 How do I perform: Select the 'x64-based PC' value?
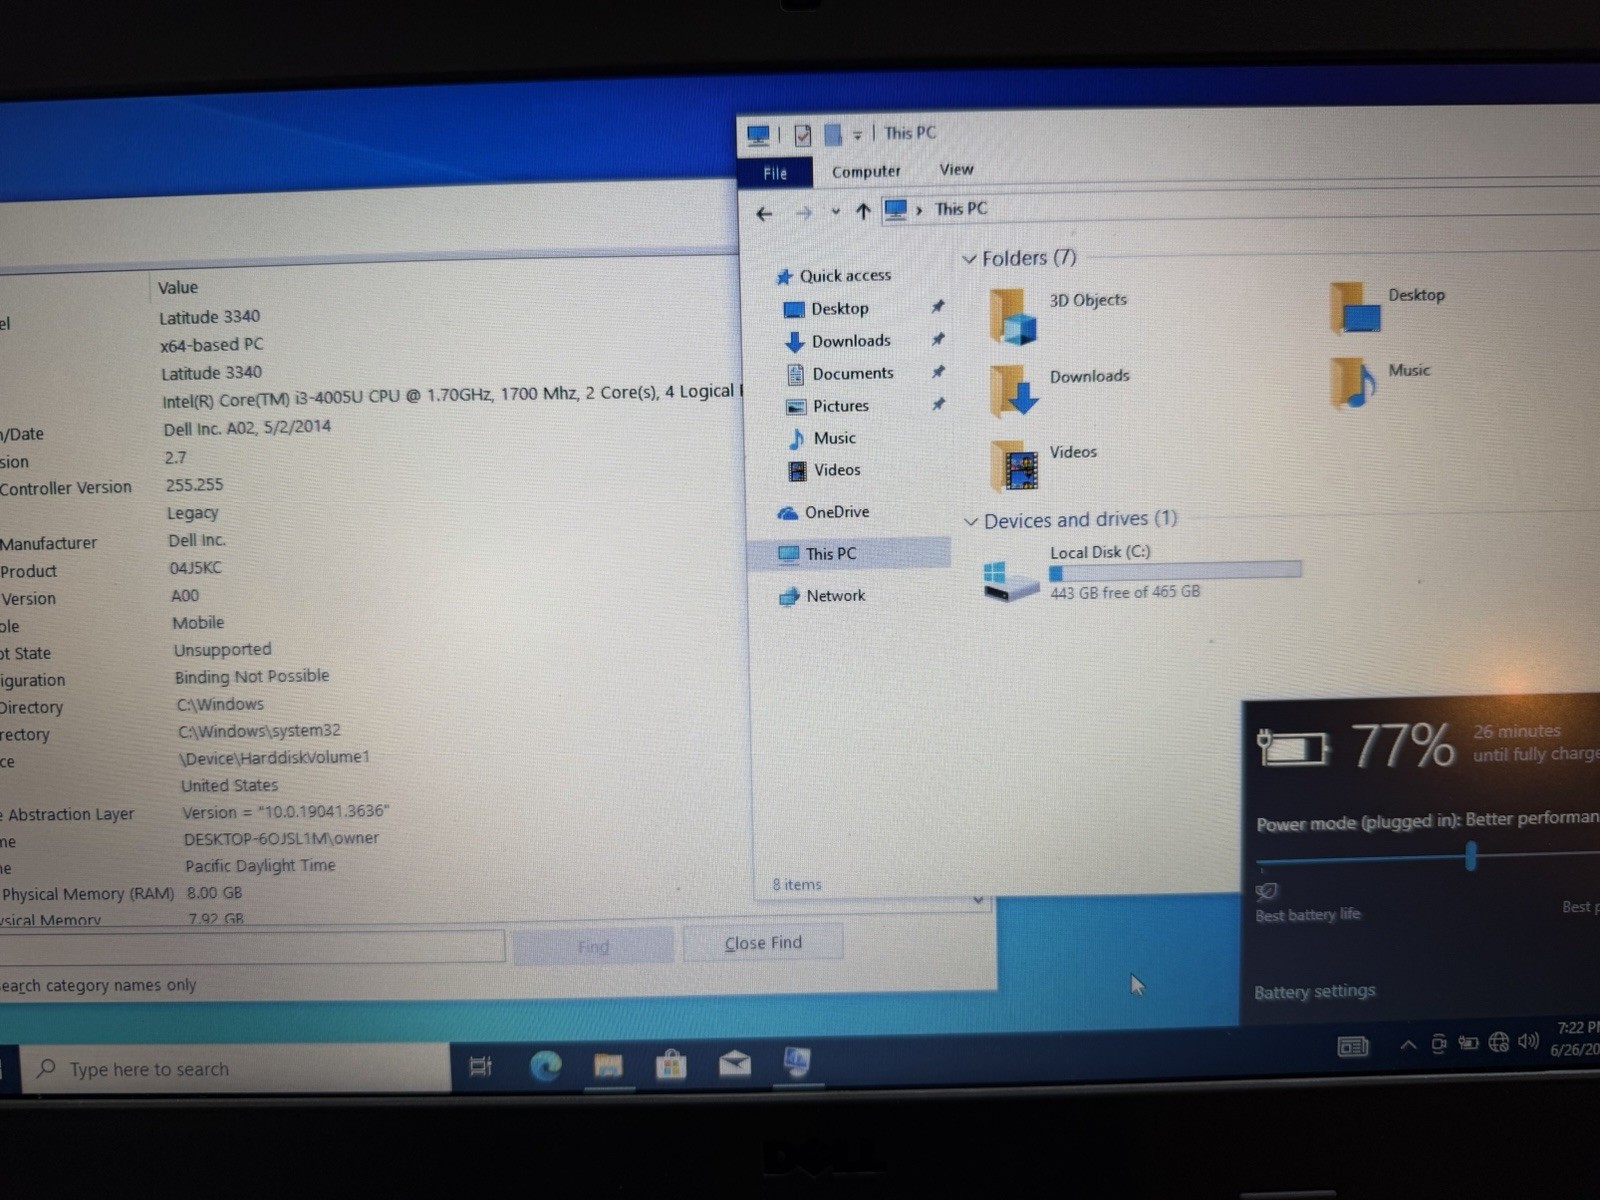click(x=211, y=344)
